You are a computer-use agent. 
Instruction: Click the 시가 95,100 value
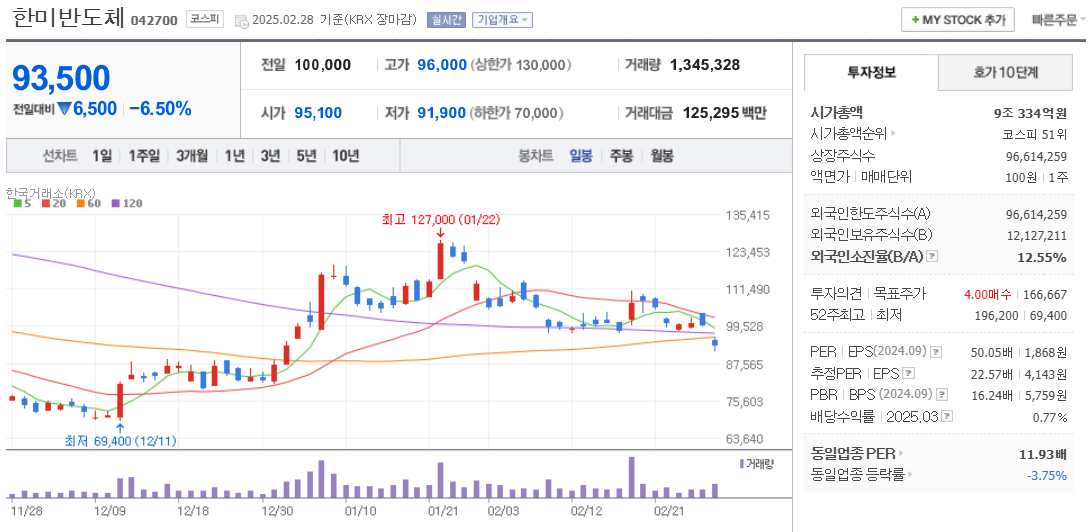(318, 113)
